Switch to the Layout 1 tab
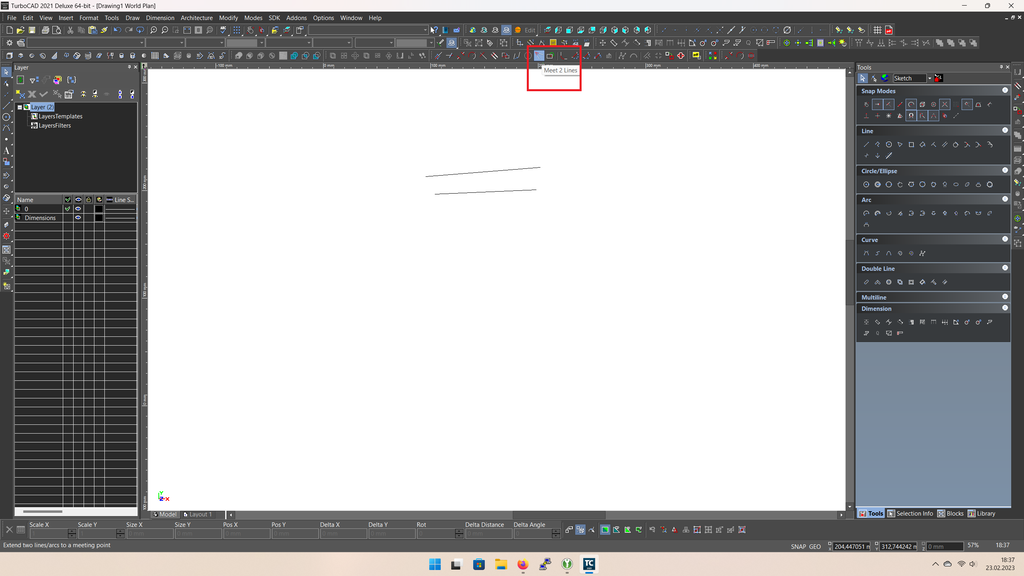This screenshot has height=576, width=1024. click(x=198, y=515)
